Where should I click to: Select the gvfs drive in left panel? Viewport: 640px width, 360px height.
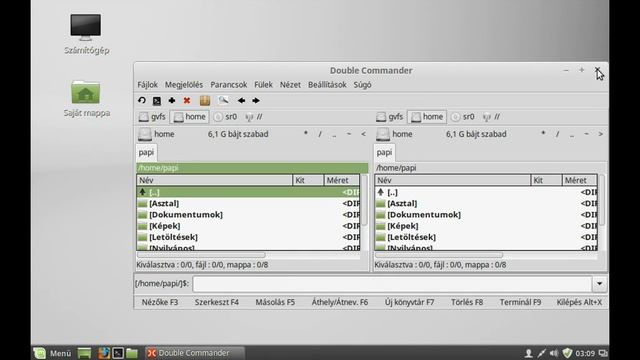[152, 117]
